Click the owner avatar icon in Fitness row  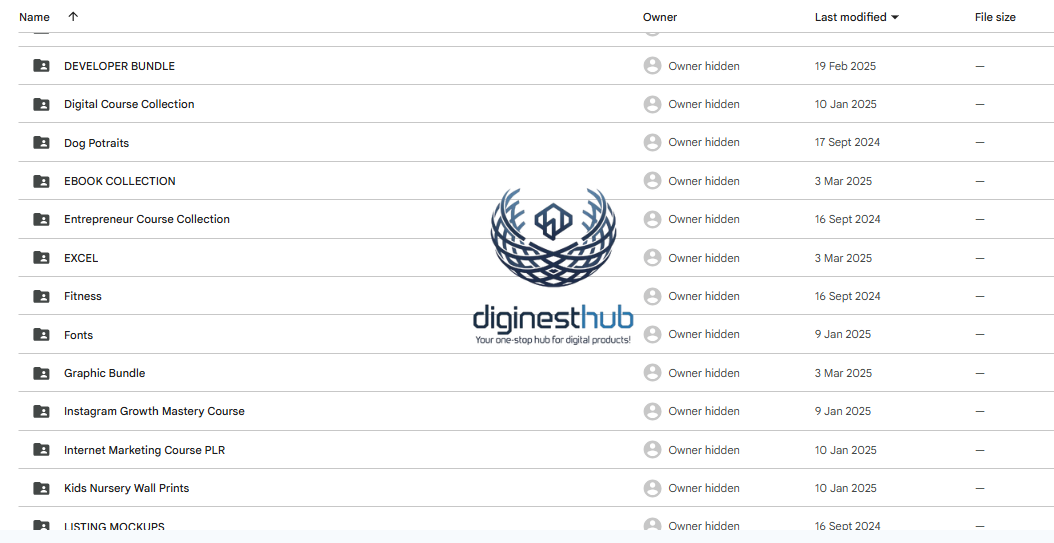pyautogui.click(x=652, y=296)
